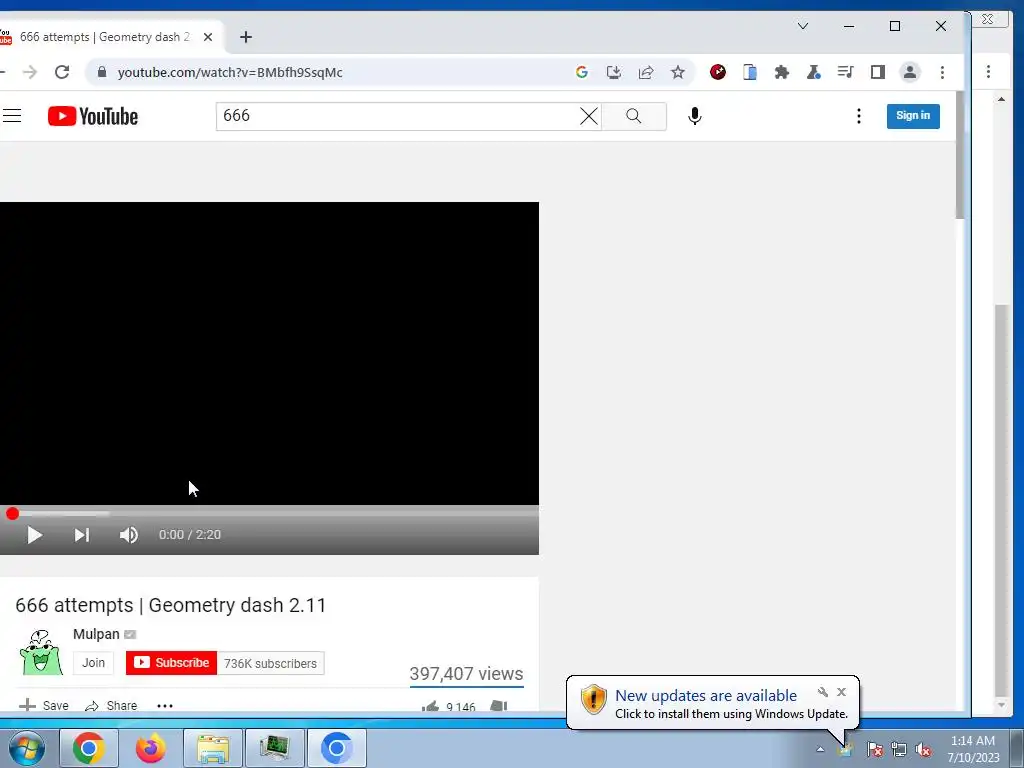1024x768 pixels.
Task: Click the video progress bar scrubber
Action: 12,514
